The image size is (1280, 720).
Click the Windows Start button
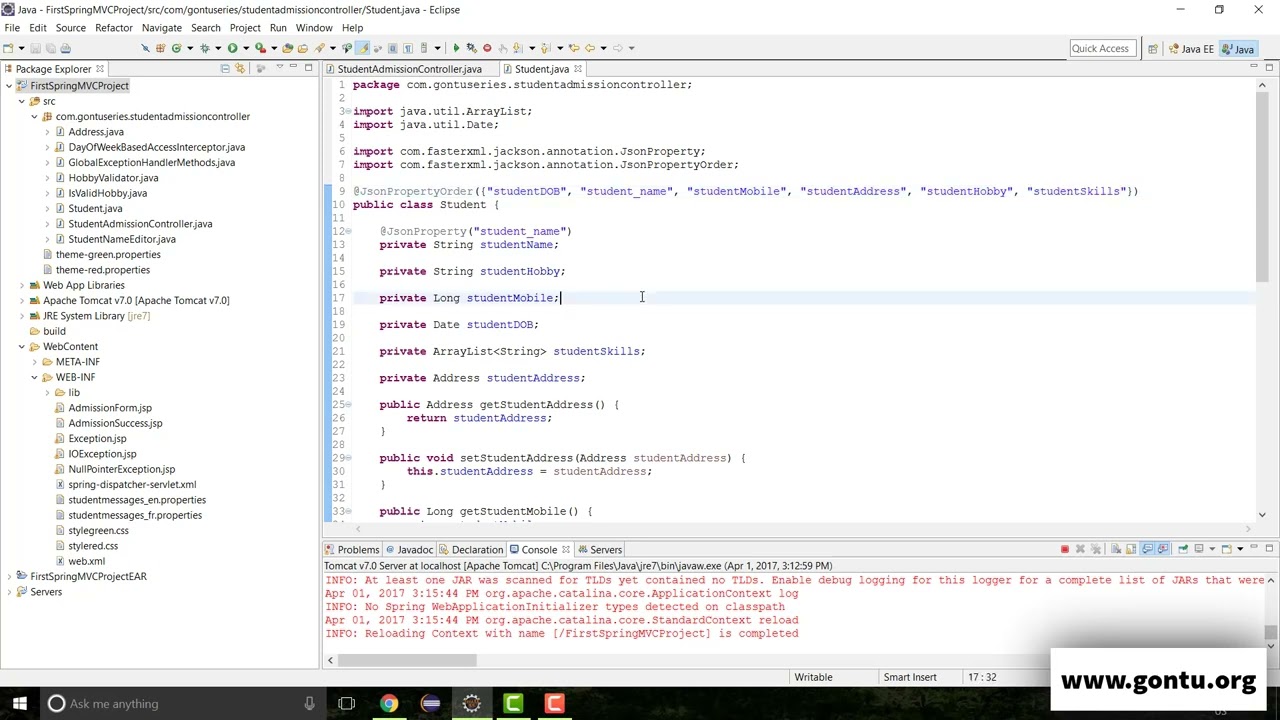click(x=20, y=703)
